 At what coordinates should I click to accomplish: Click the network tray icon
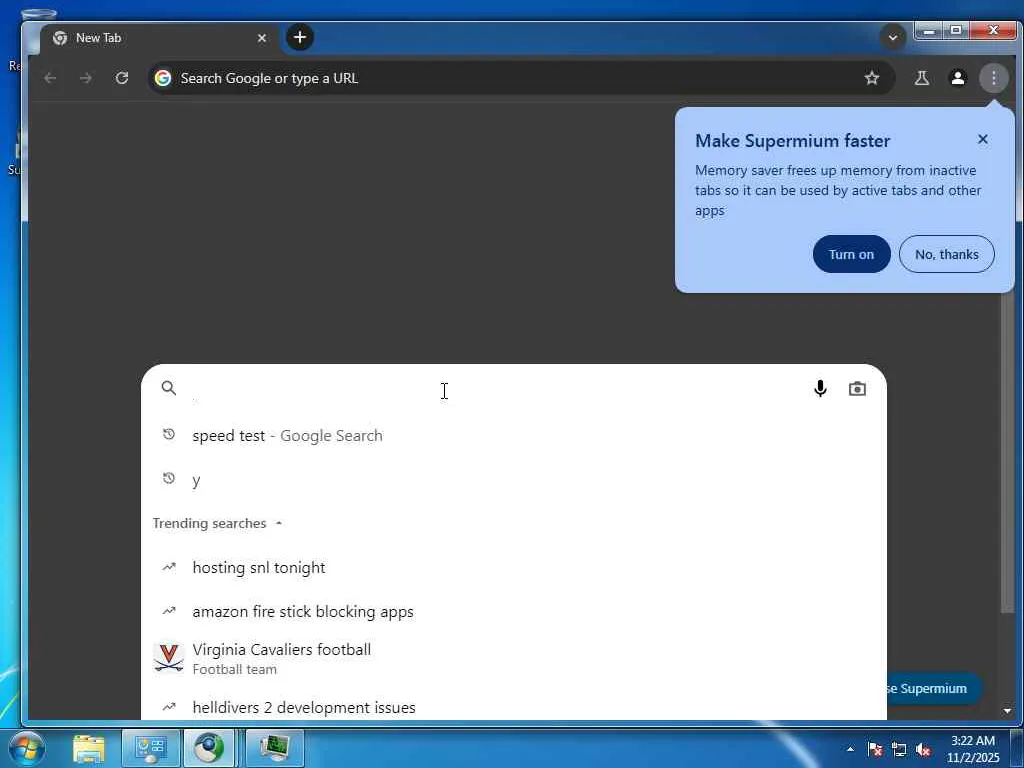[899, 749]
